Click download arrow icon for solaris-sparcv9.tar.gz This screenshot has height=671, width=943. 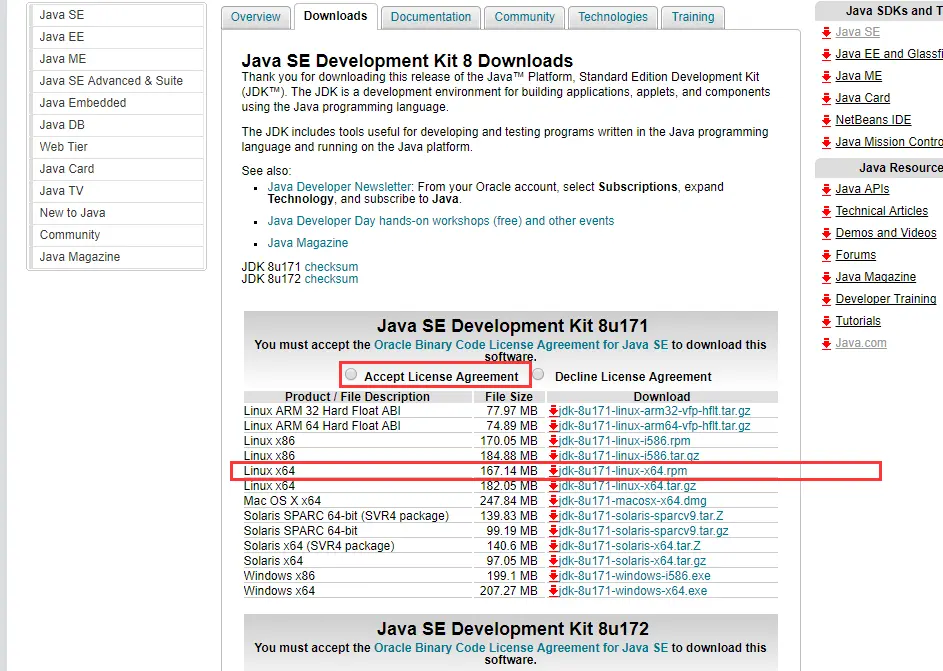click(x=554, y=531)
